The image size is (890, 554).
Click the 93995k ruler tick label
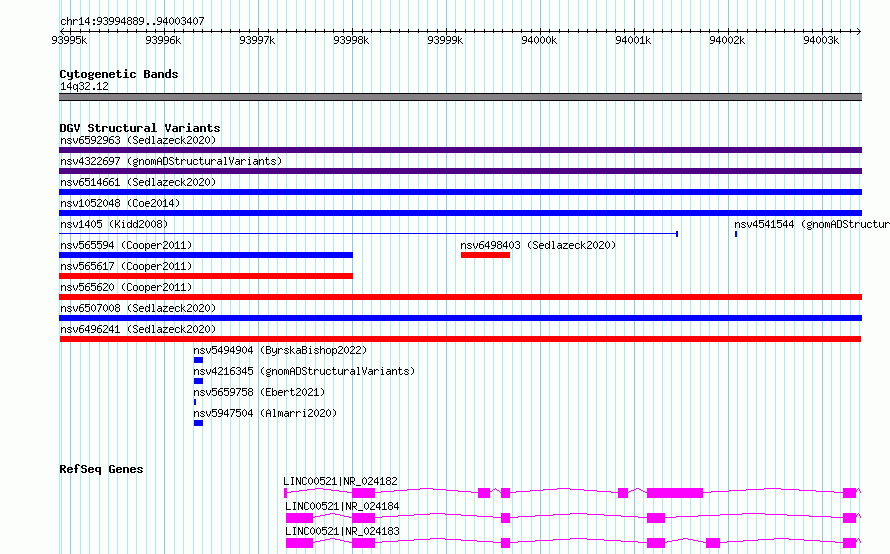tap(69, 40)
